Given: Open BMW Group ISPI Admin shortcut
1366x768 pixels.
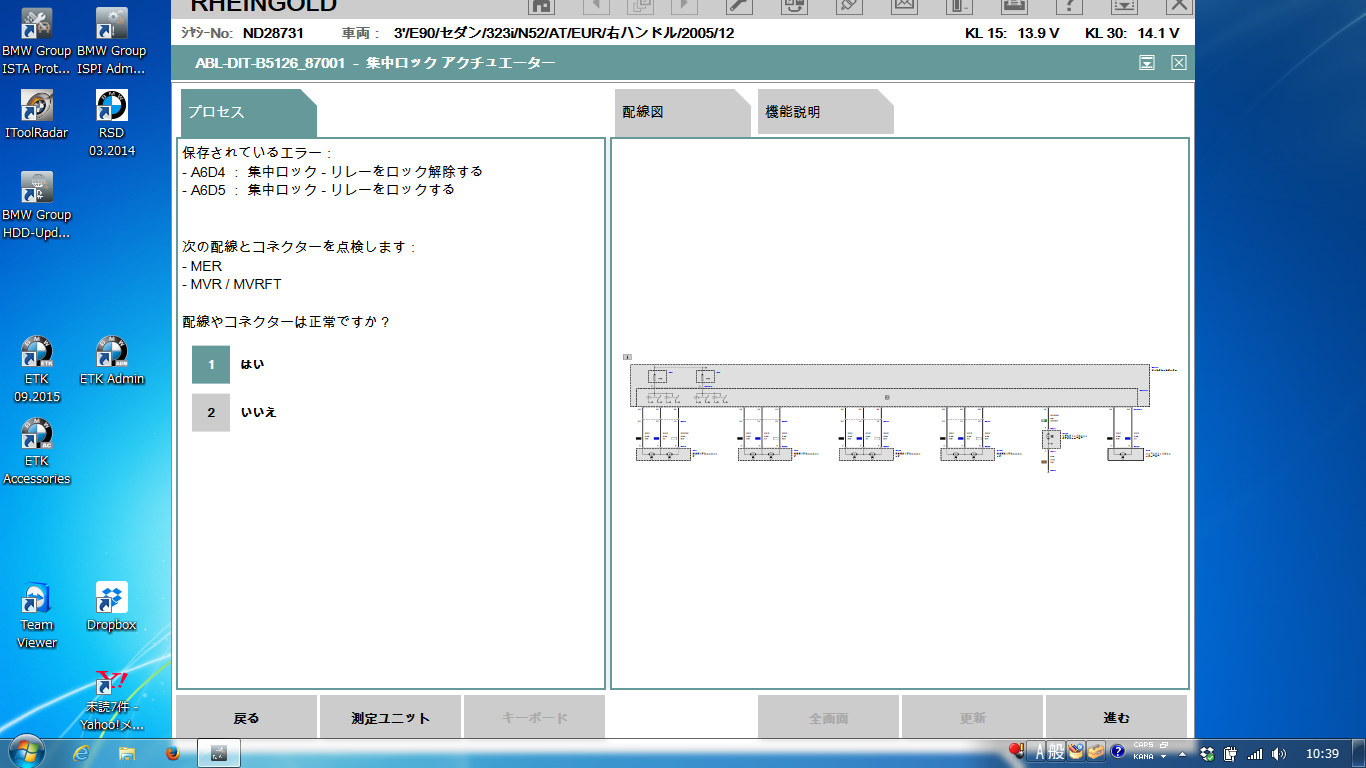Looking at the screenshot, I should pyautogui.click(x=111, y=41).
